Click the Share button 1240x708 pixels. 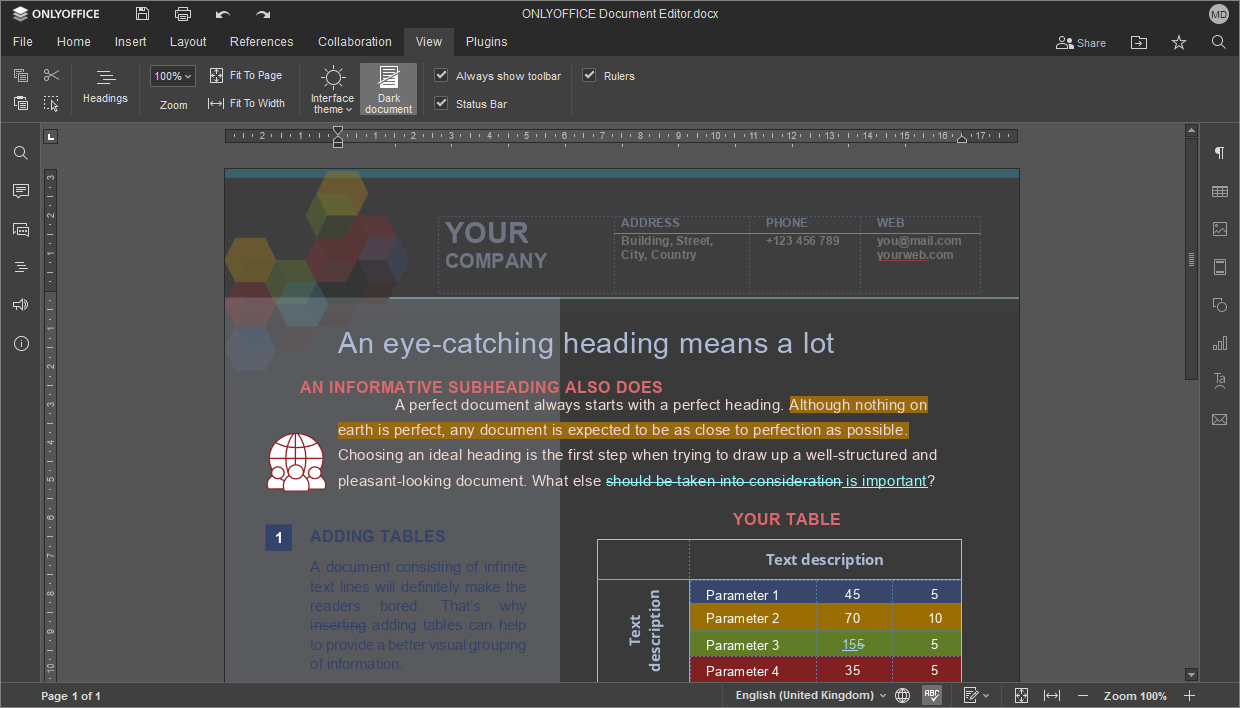click(1081, 43)
